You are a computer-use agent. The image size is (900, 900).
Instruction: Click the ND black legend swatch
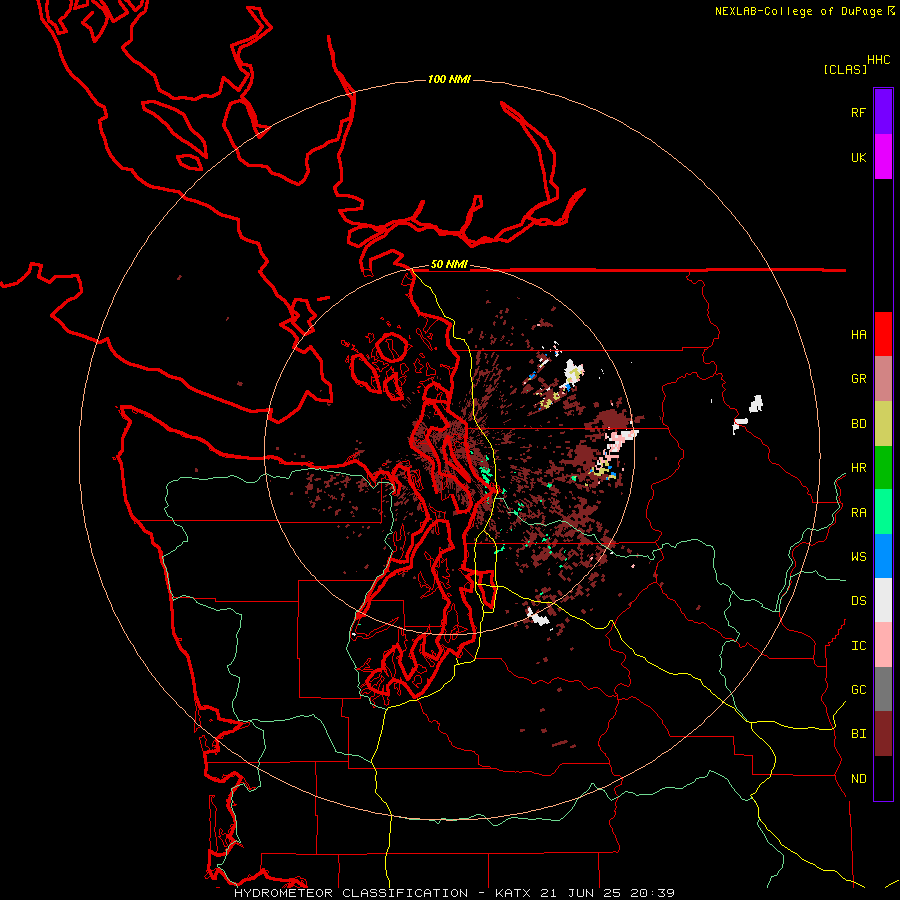[x=883, y=778]
